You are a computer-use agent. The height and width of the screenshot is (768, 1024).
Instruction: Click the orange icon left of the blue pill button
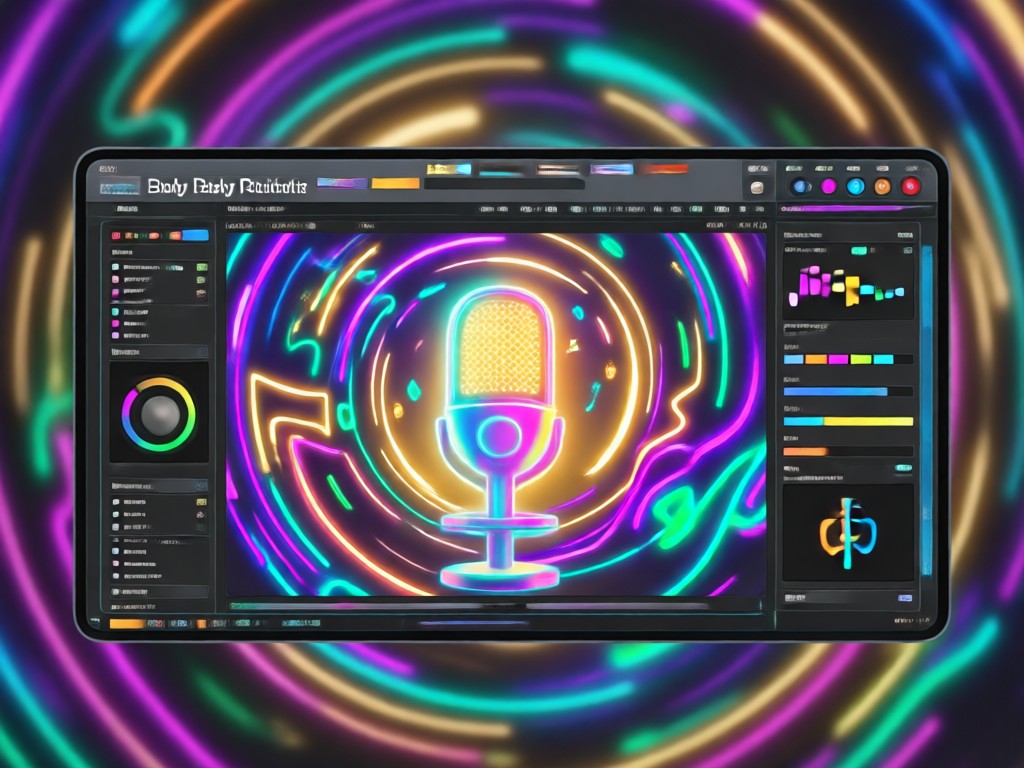point(175,236)
